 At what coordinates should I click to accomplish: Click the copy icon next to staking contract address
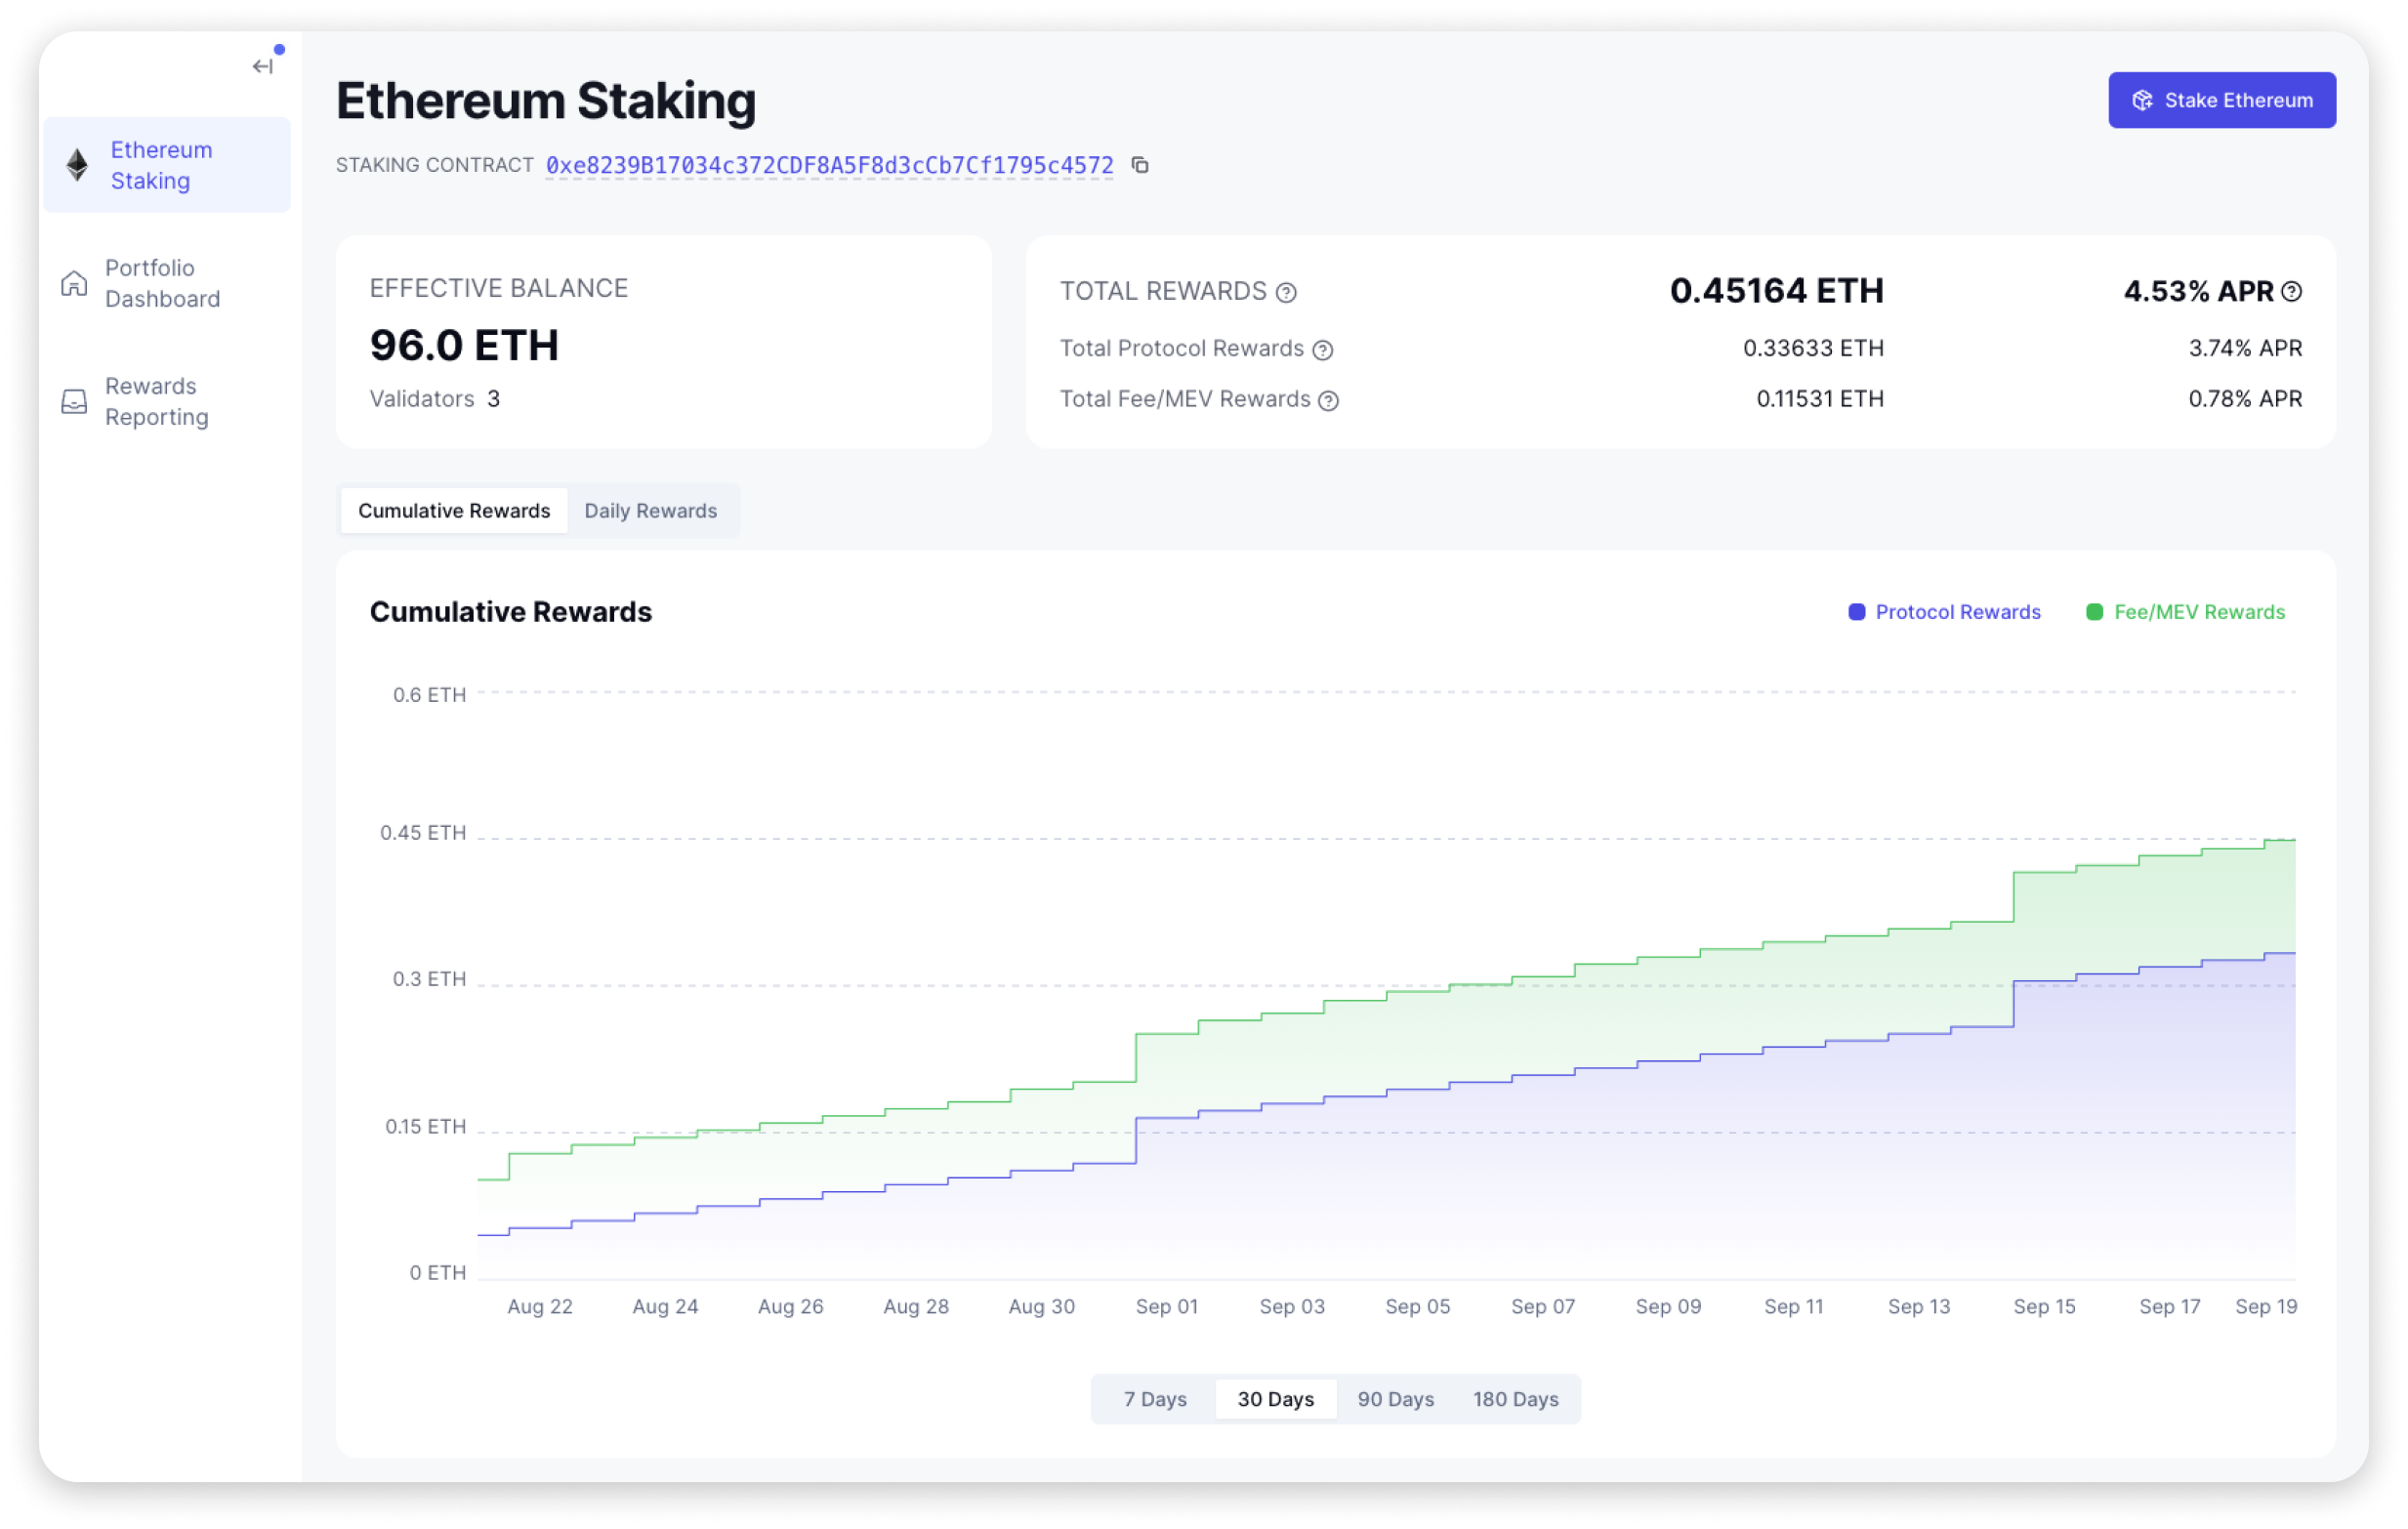tap(1141, 163)
